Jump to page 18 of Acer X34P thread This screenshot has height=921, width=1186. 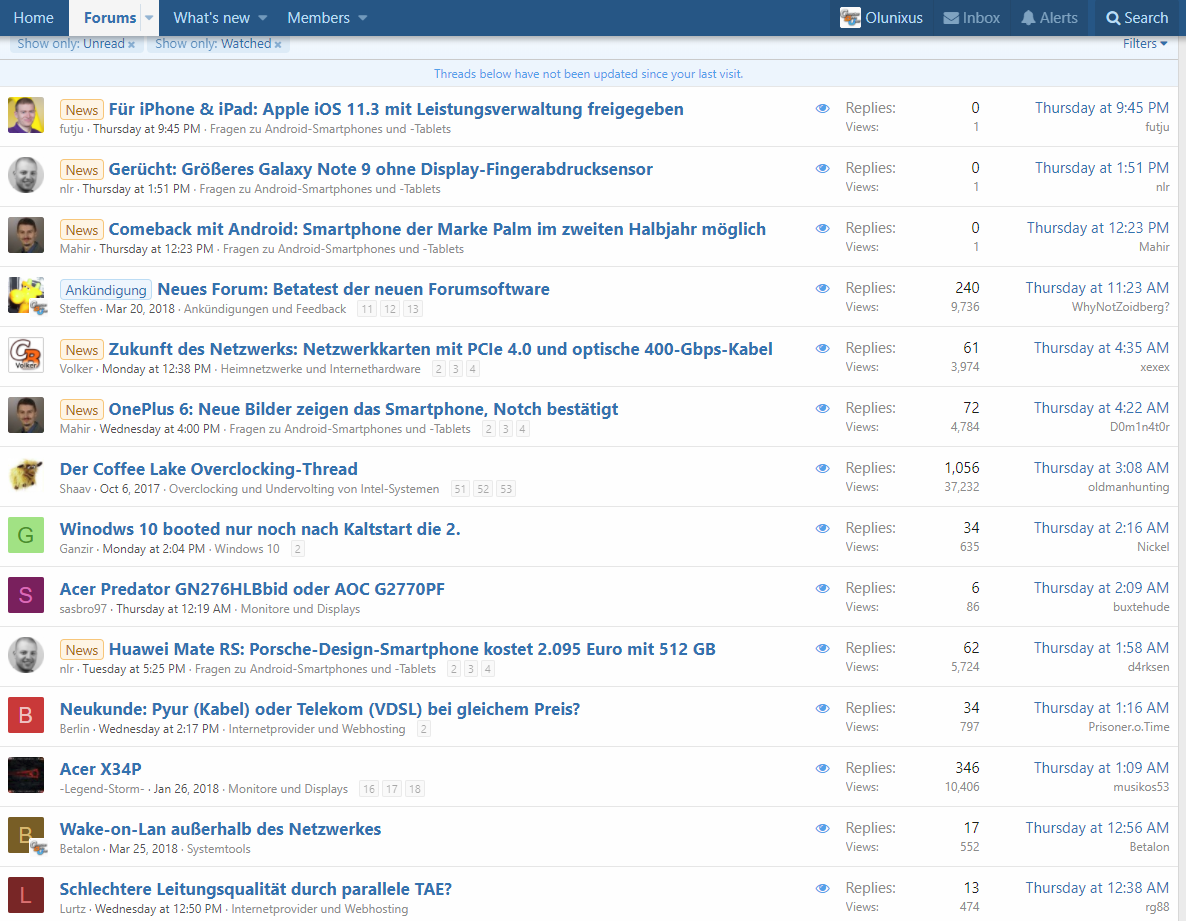pos(414,789)
